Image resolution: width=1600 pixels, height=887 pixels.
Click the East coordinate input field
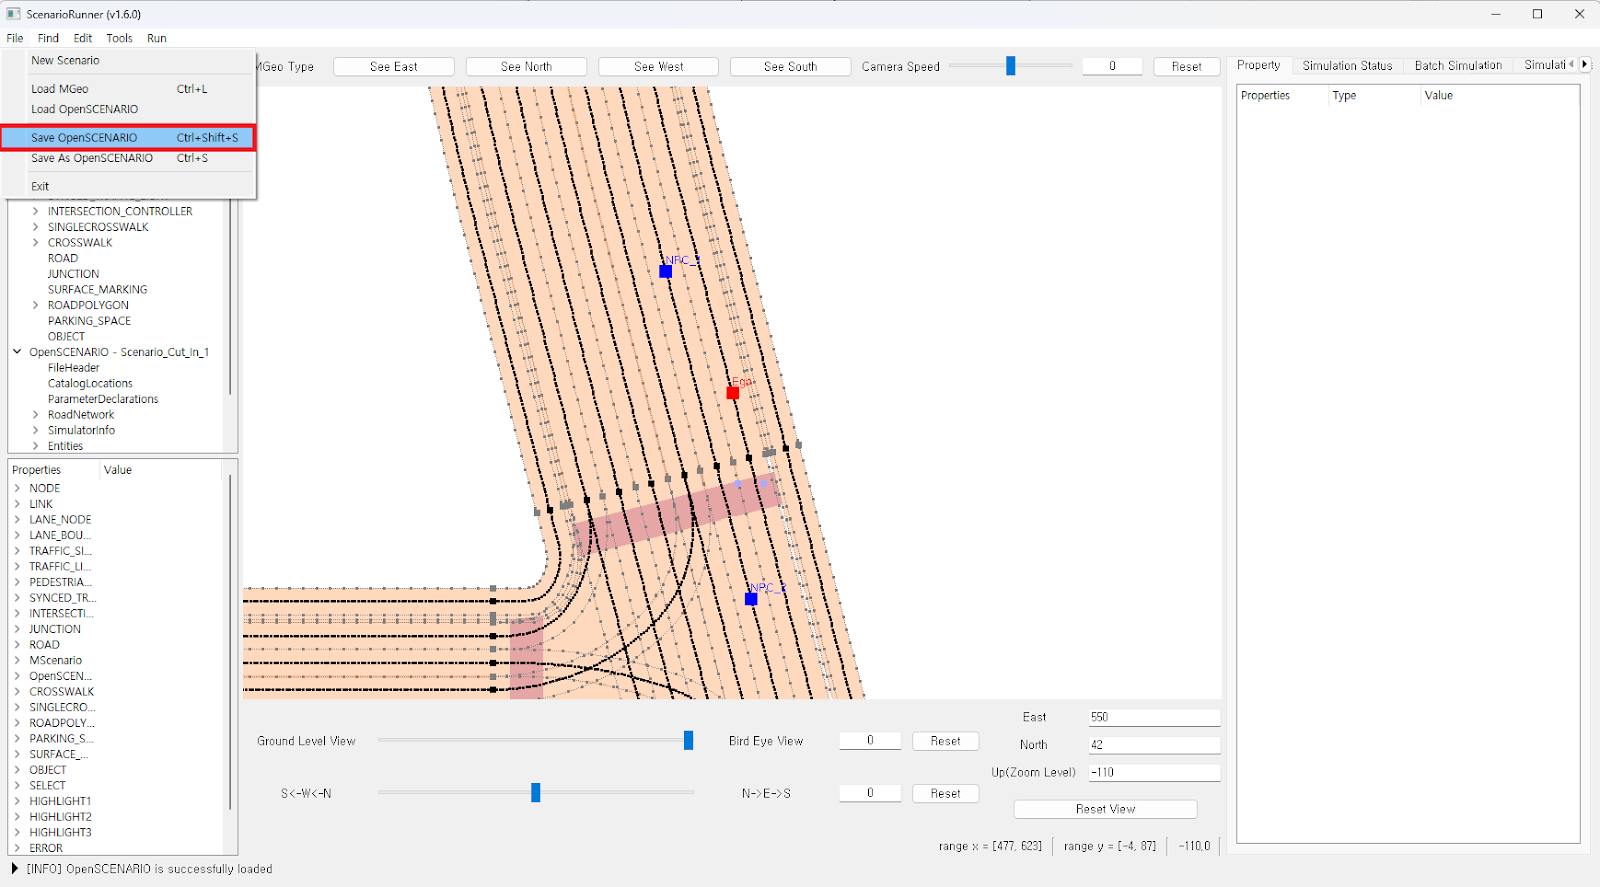1153,717
